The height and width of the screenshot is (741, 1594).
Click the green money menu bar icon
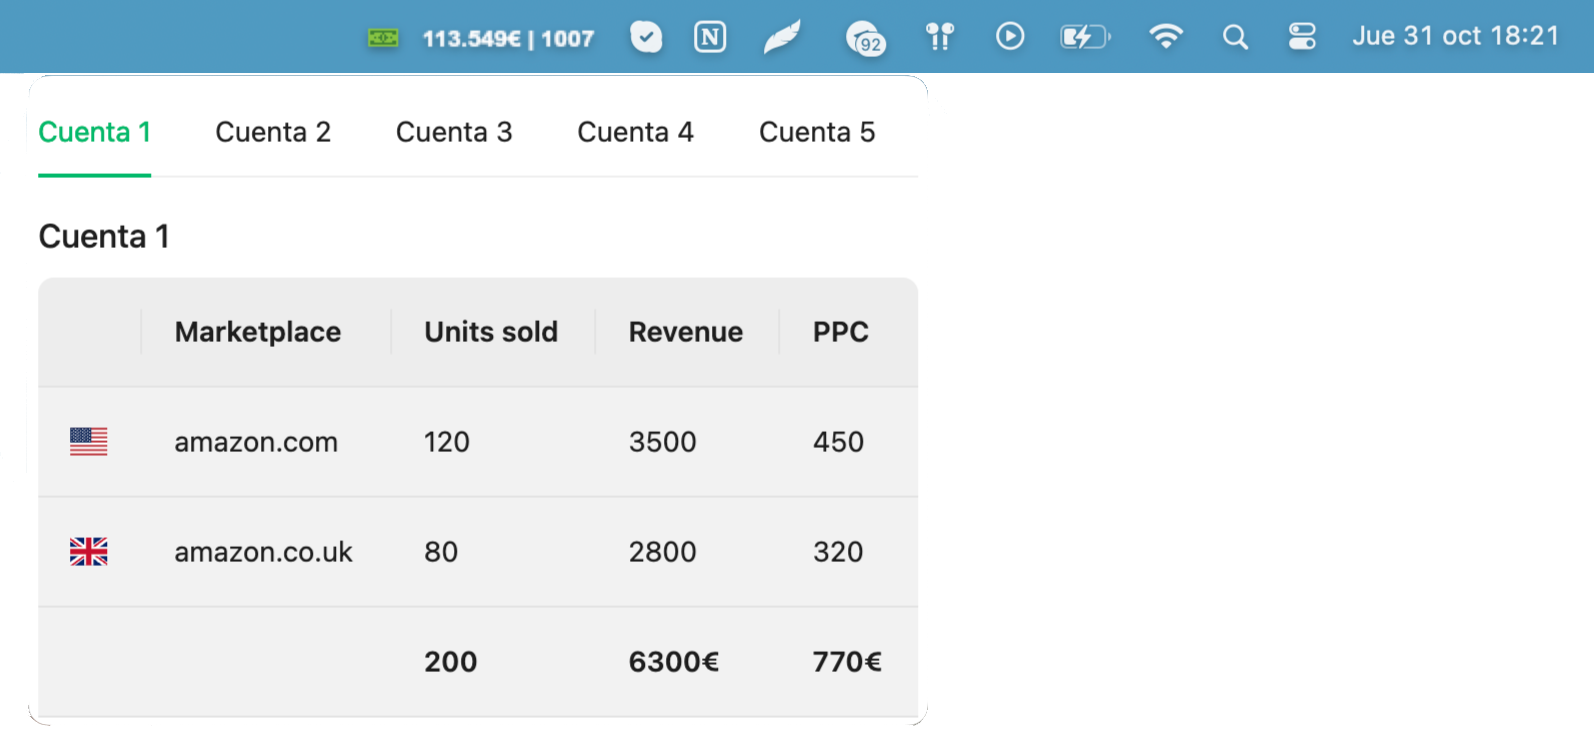383,38
